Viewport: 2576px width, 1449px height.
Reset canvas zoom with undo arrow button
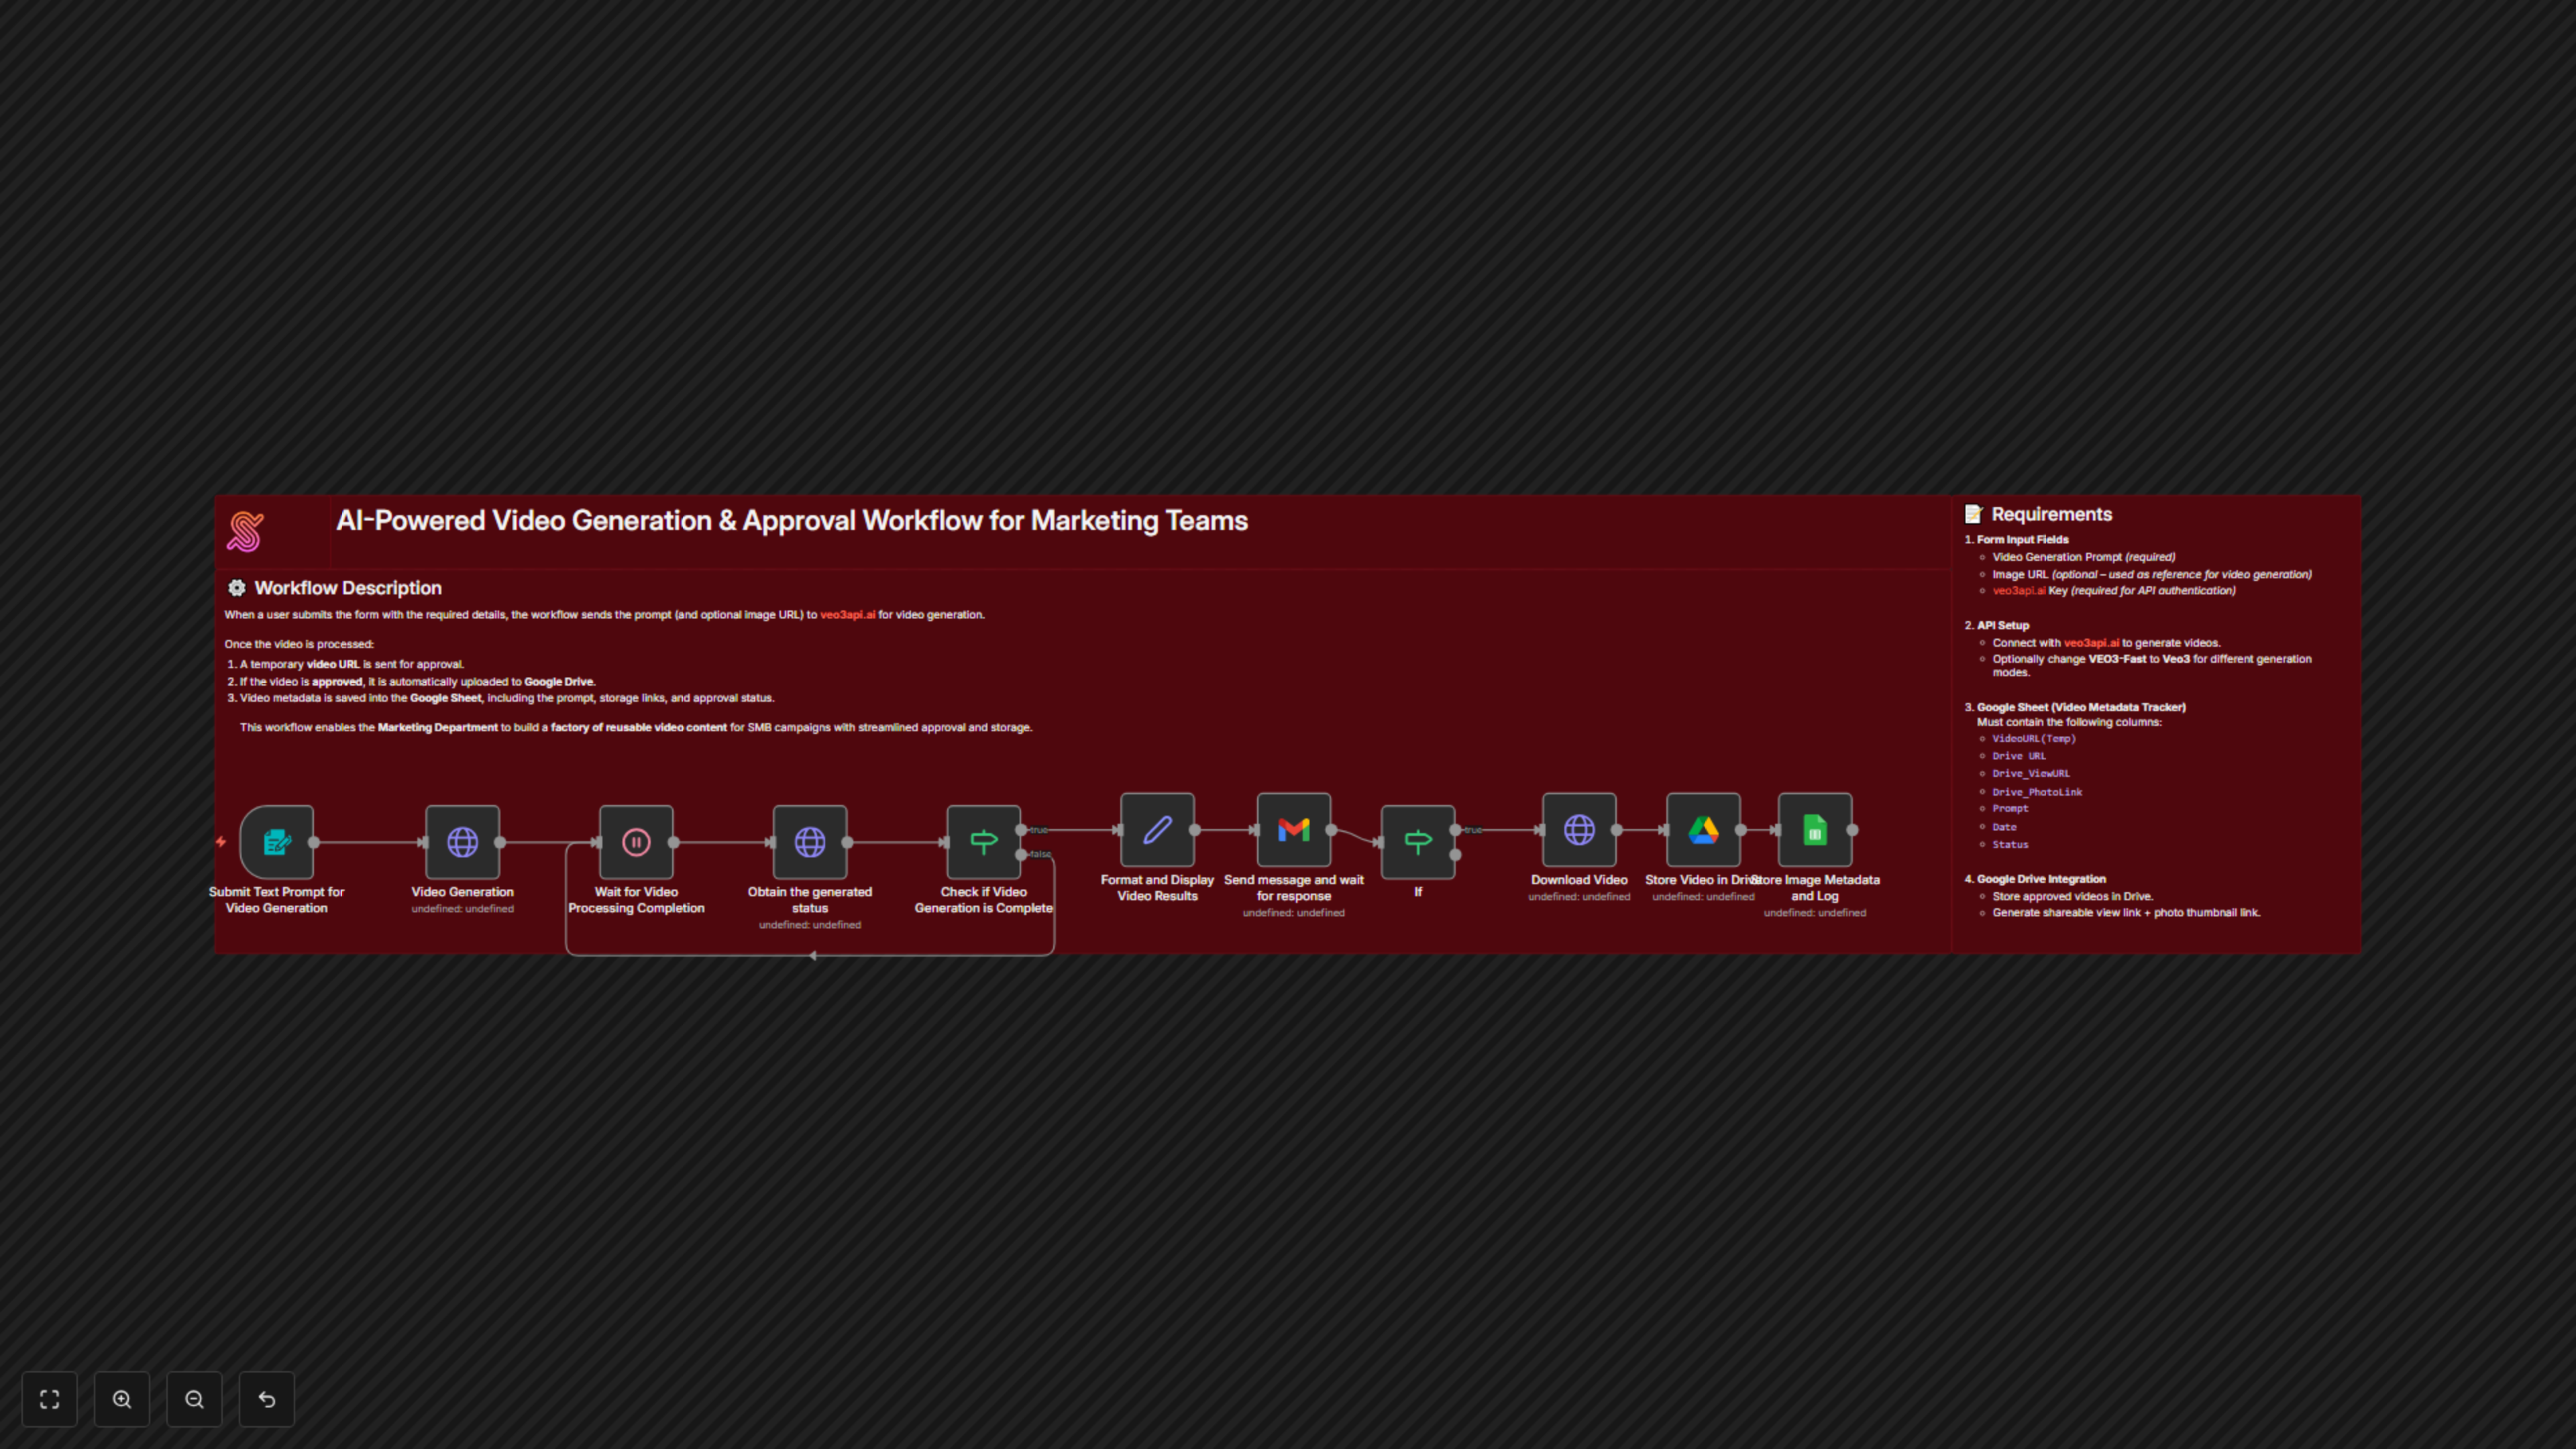[x=267, y=1399]
